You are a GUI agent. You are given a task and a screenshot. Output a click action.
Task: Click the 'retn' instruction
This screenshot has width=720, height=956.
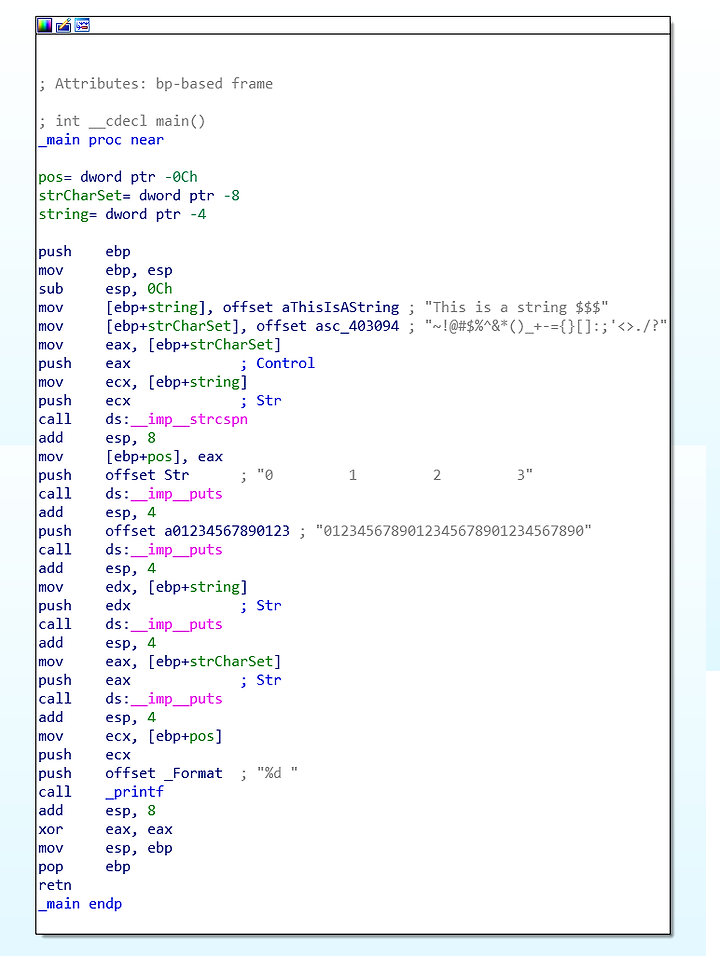point(55,885)
